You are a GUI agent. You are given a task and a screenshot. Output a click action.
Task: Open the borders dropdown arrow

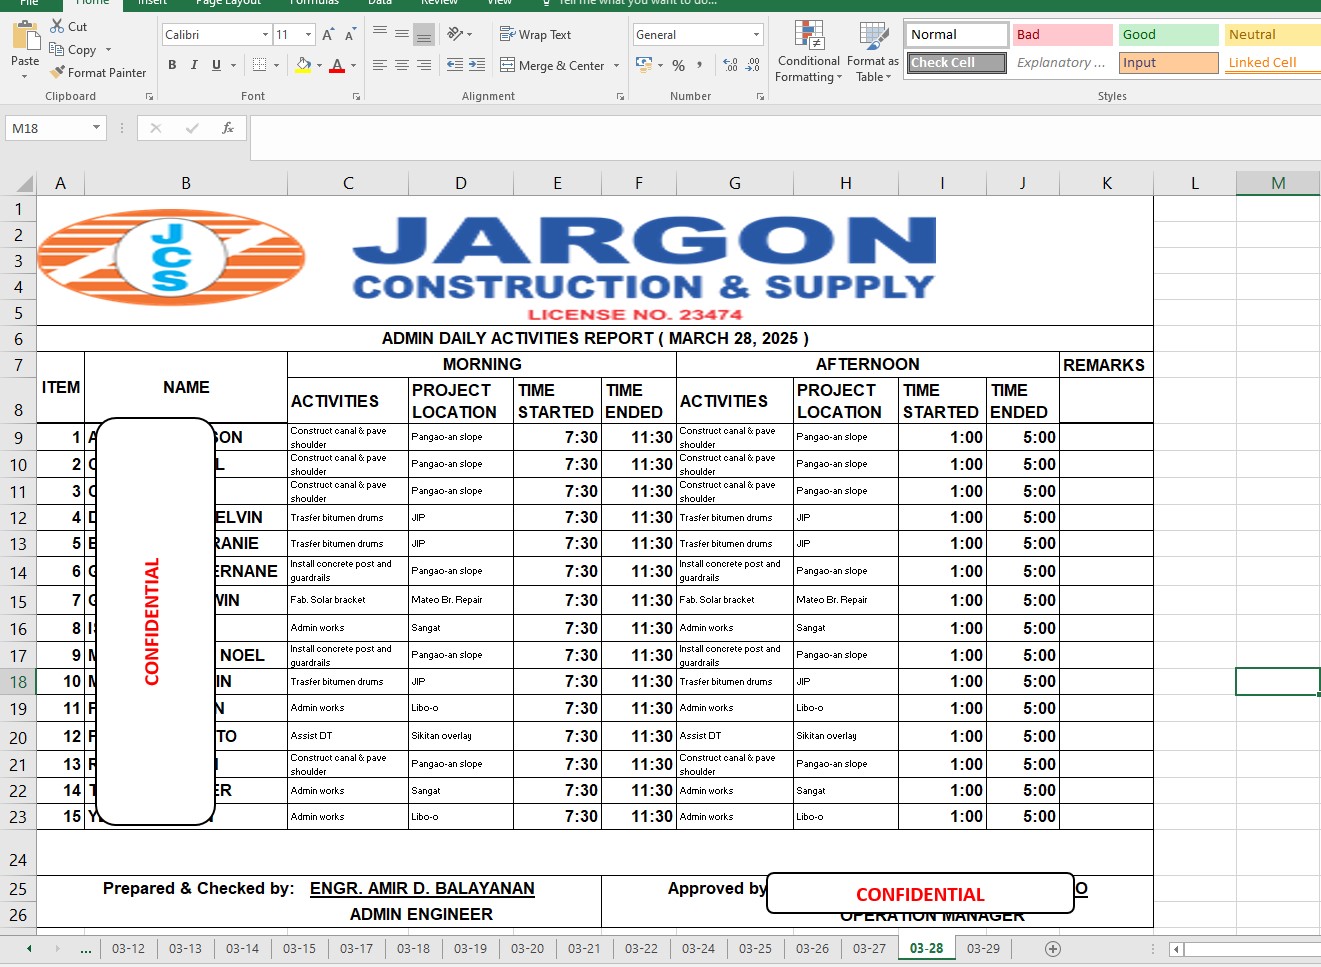pos(276,65)
